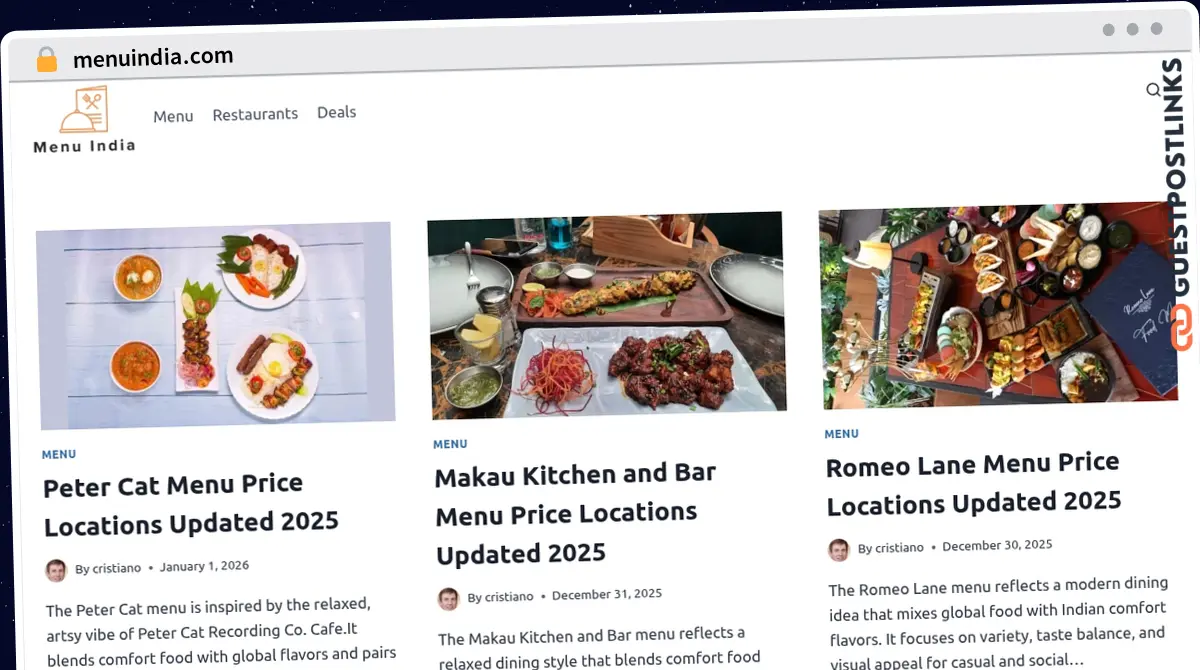
Task: Click MENU category tag above Romeo Lane
Action: 841,434
